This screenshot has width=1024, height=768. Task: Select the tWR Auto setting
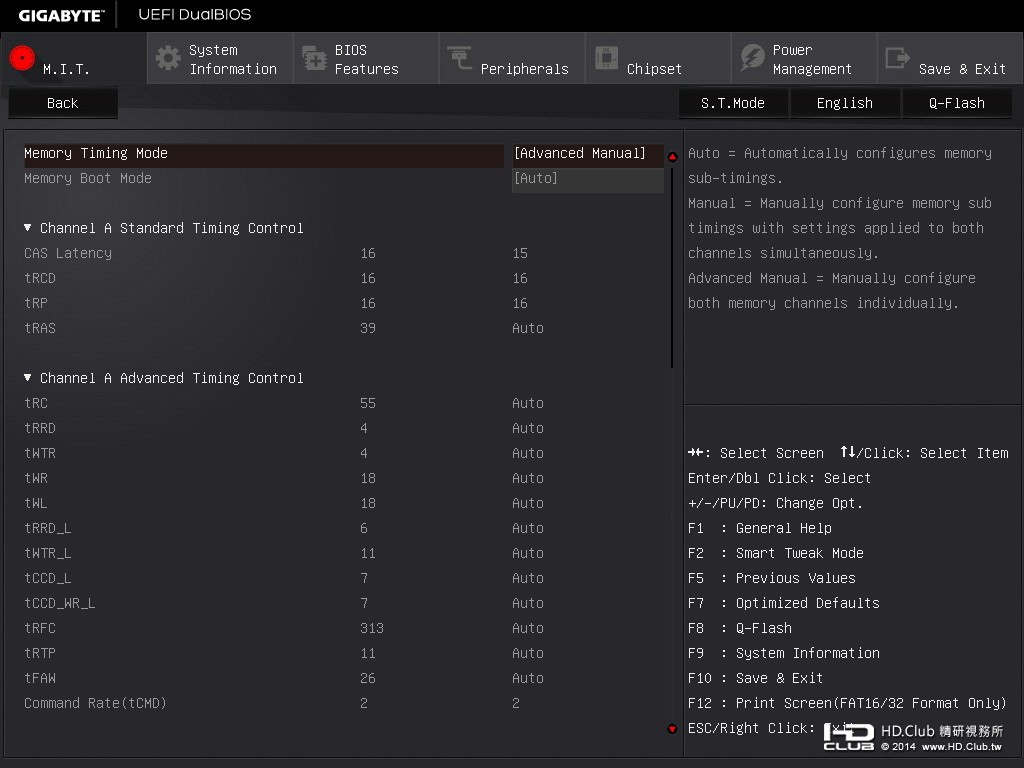[x=528, y=478]
